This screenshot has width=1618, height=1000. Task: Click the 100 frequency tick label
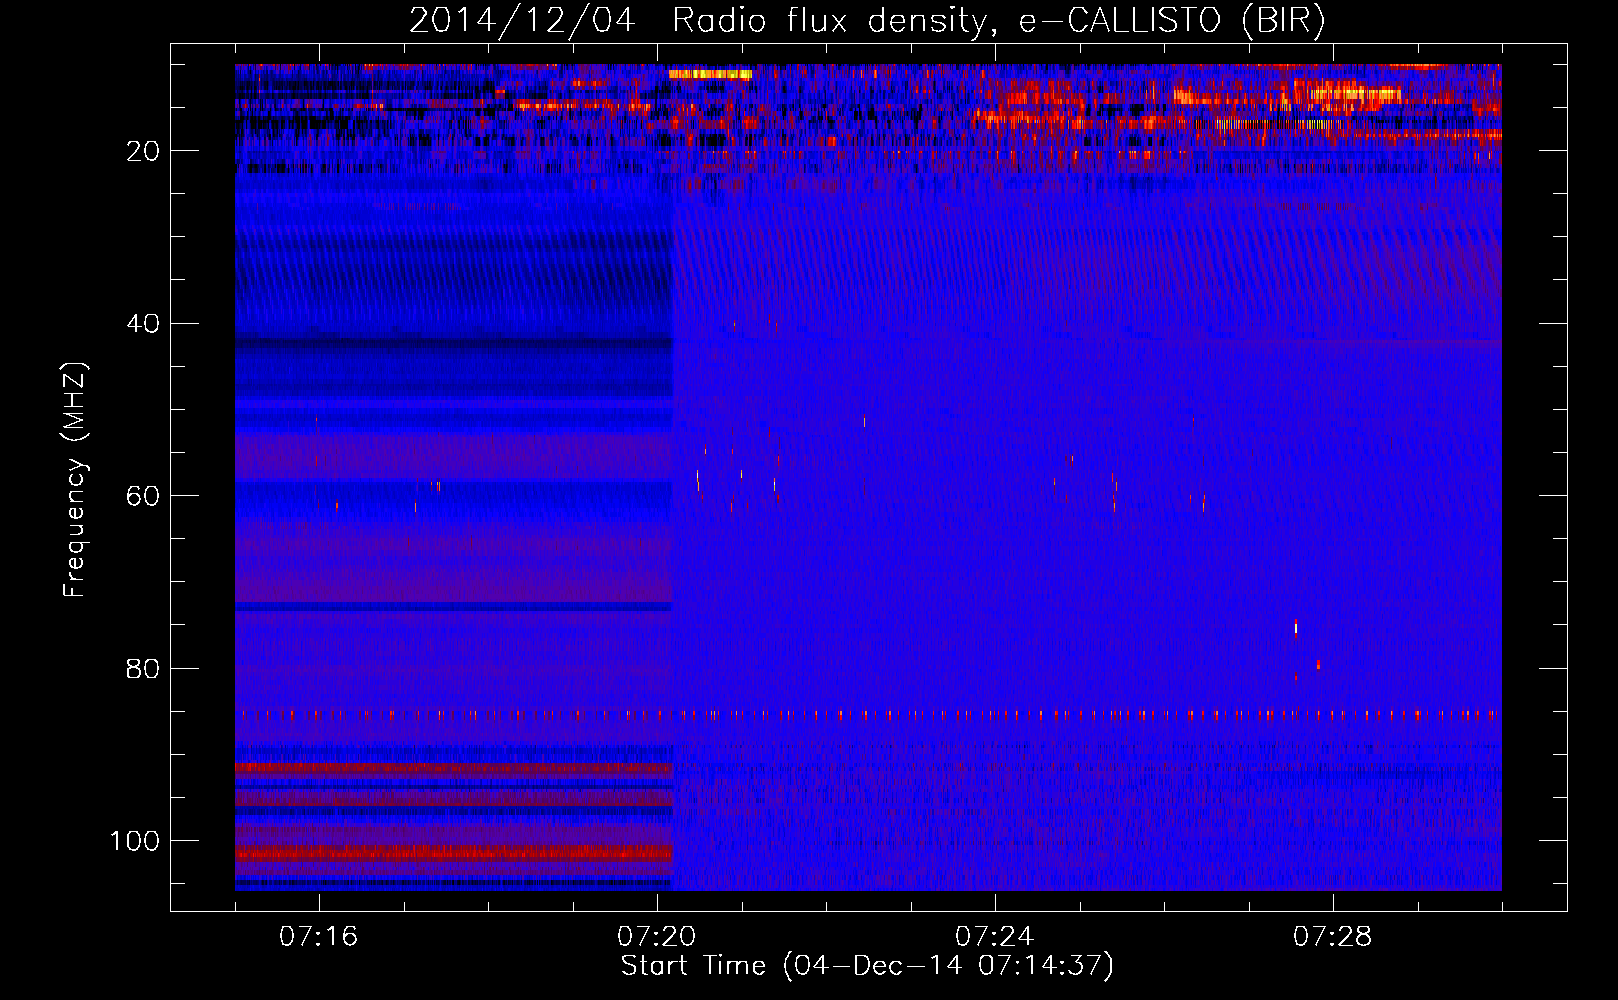(x=135, y=841)
